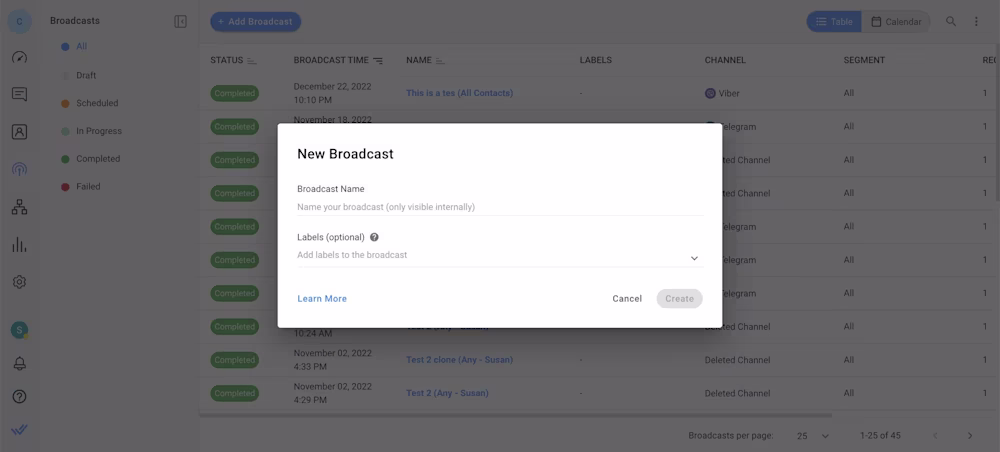Click Completed status of December 22 row

click(235, 93)
